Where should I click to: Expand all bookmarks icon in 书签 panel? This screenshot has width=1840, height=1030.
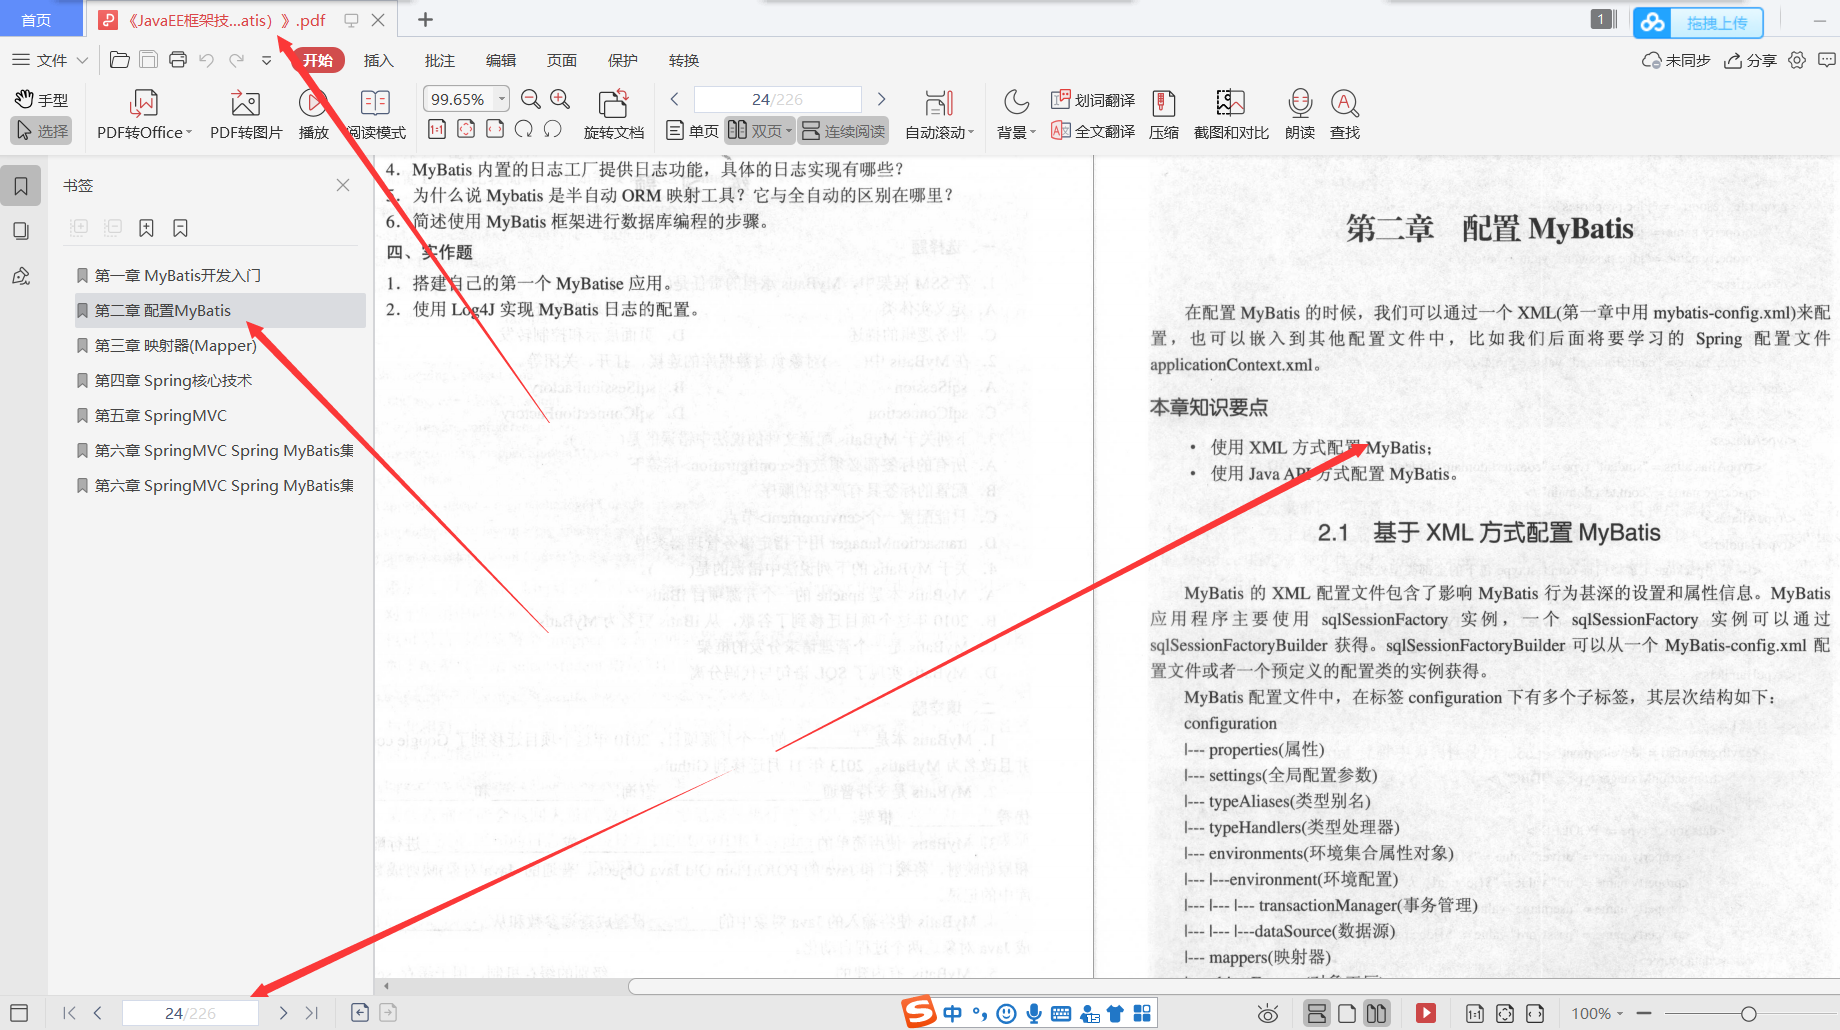(80, 228)
